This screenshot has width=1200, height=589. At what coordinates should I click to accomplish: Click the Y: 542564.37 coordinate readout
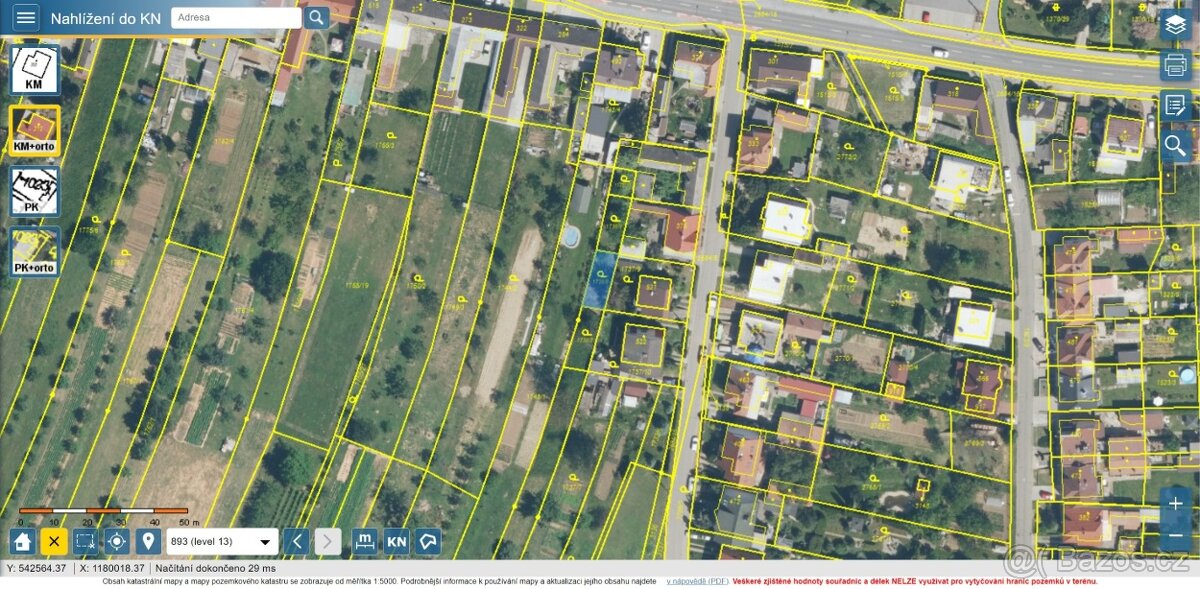[x=36, y=568]
